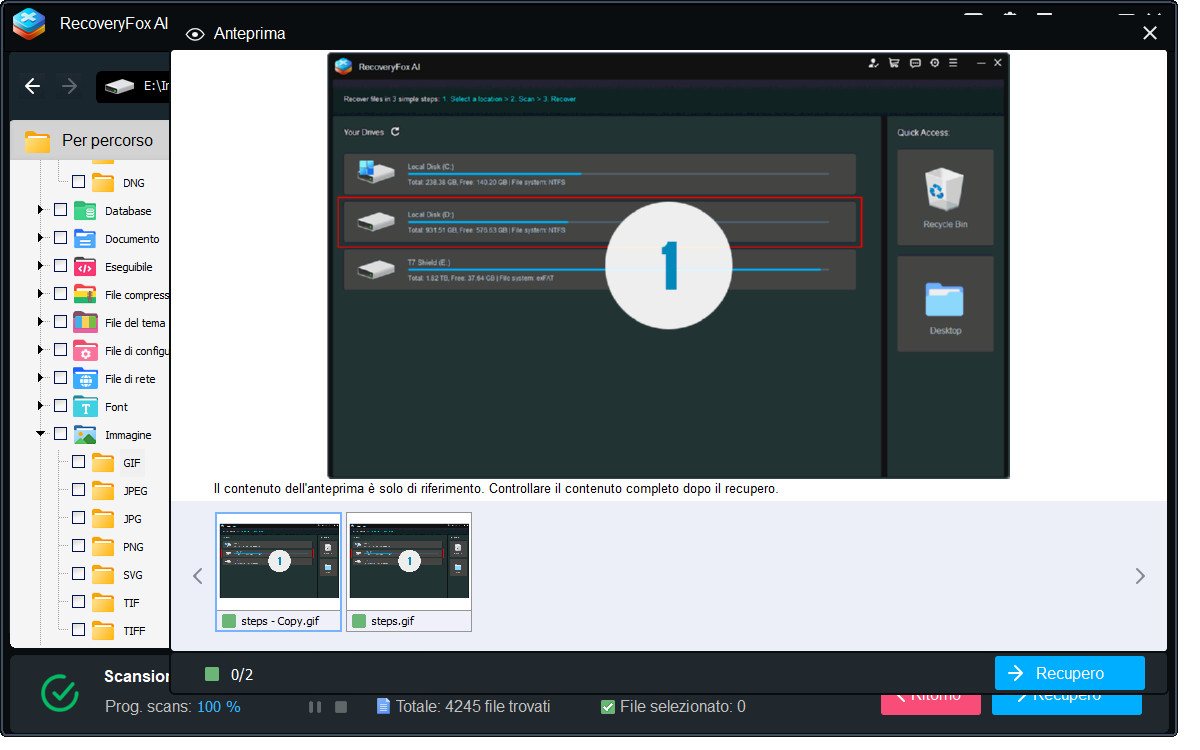Image resolution: width=1200 pixels, height=750 pixels.
Task: Click the Eseguibile code folder icon
Action: (85, 267)
